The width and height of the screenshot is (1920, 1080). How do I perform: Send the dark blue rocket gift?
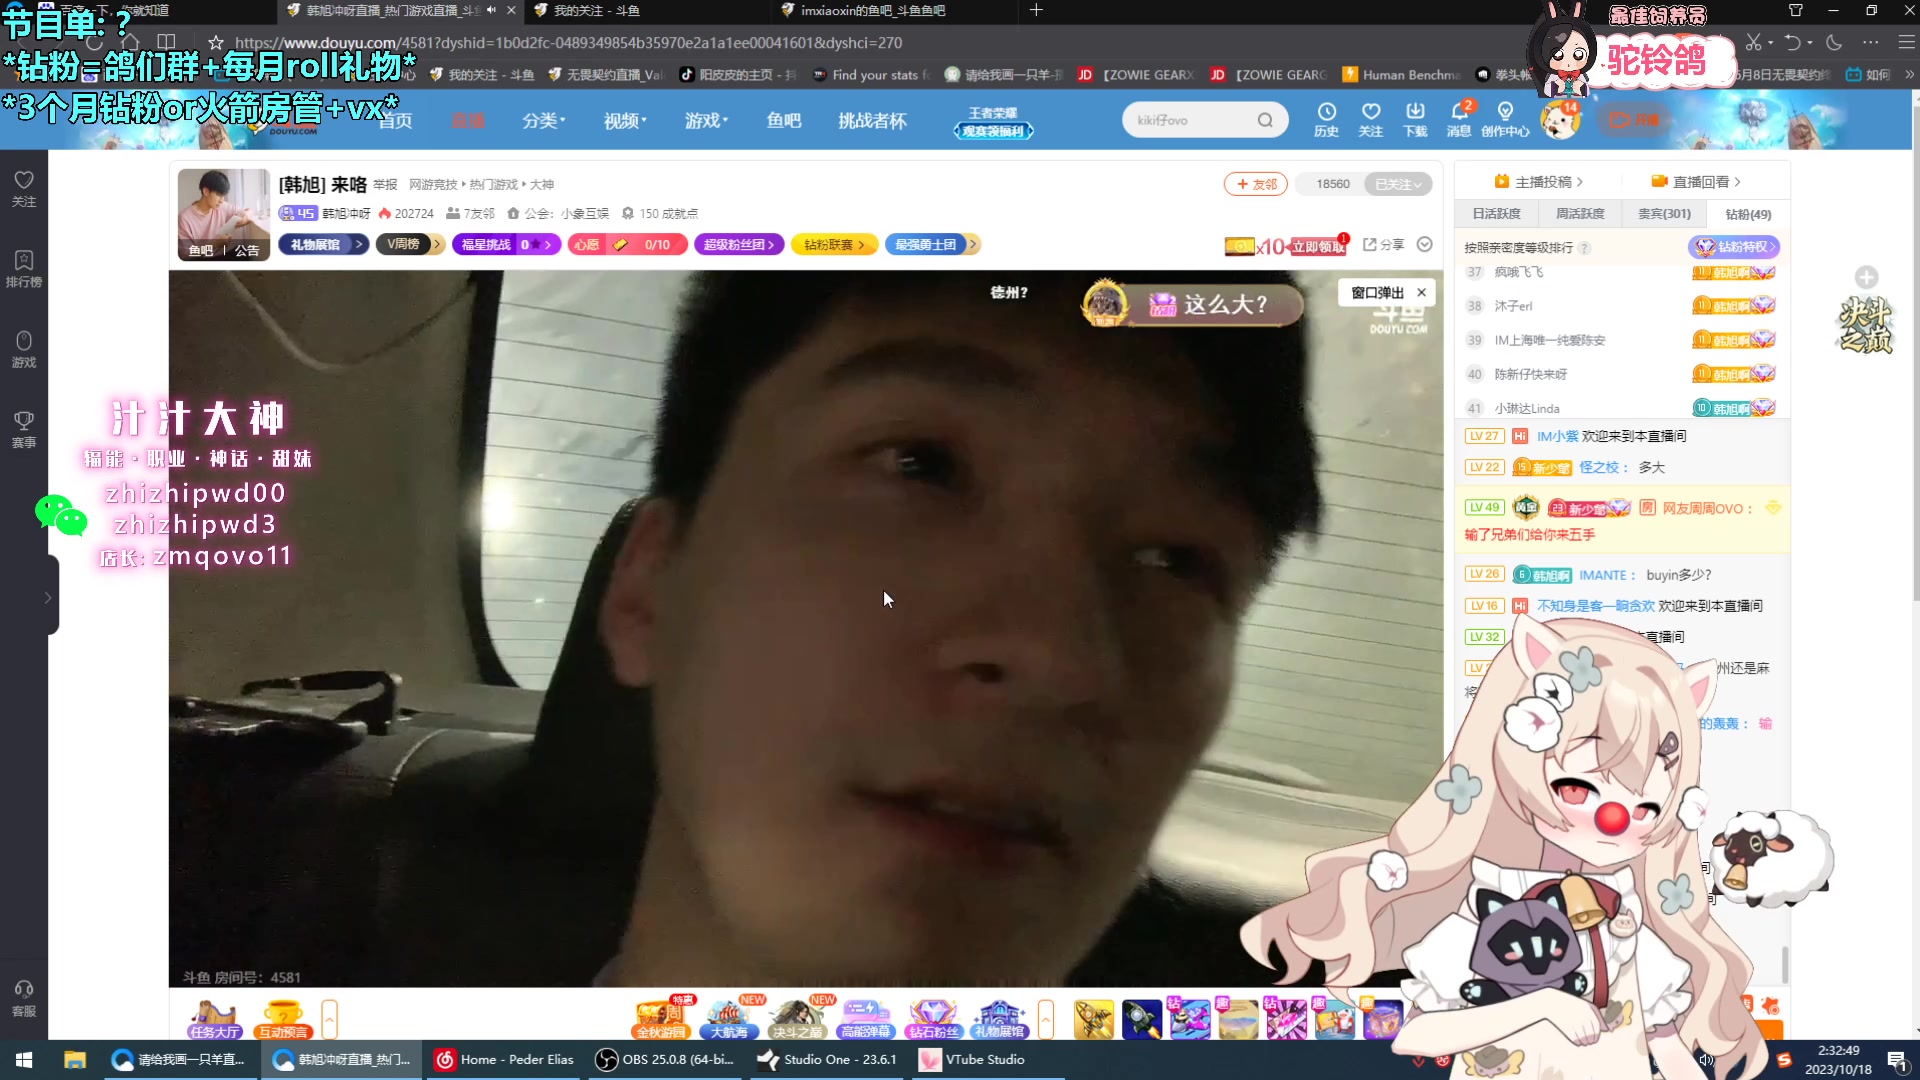[x=1141, y=1019]
